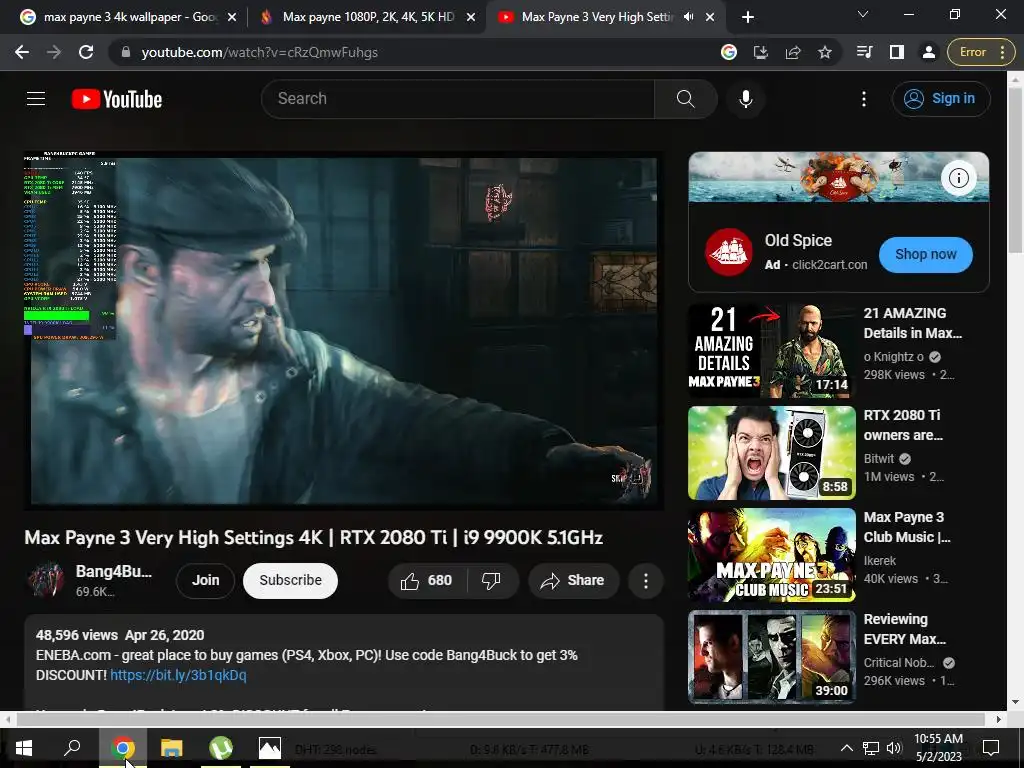Open uTorrent from taskbar

221,748
